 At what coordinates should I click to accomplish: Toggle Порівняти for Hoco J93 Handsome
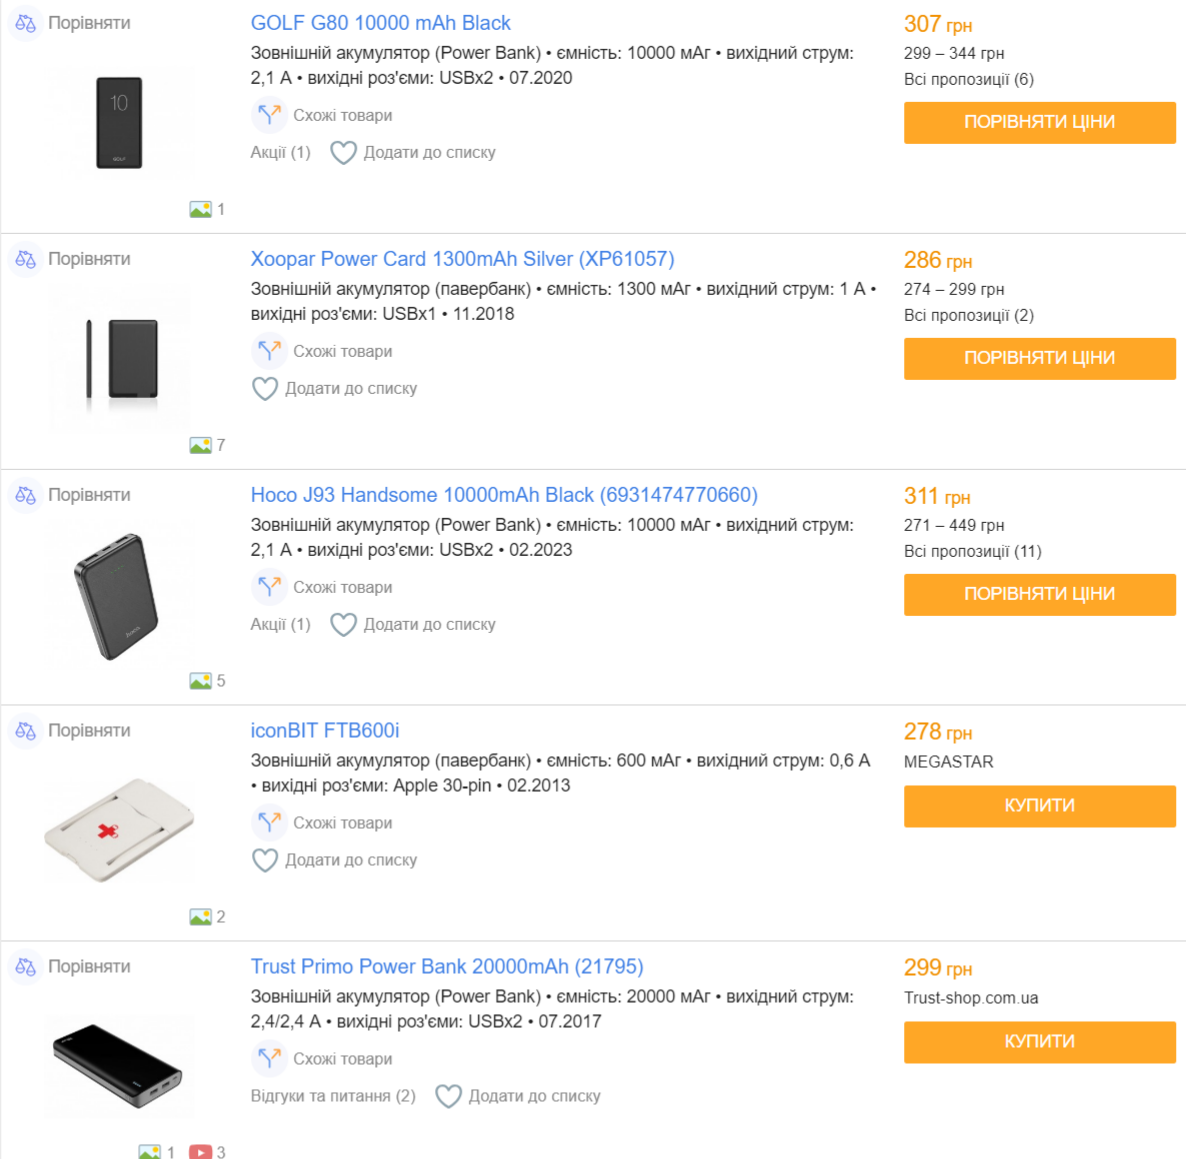point(89,495)
